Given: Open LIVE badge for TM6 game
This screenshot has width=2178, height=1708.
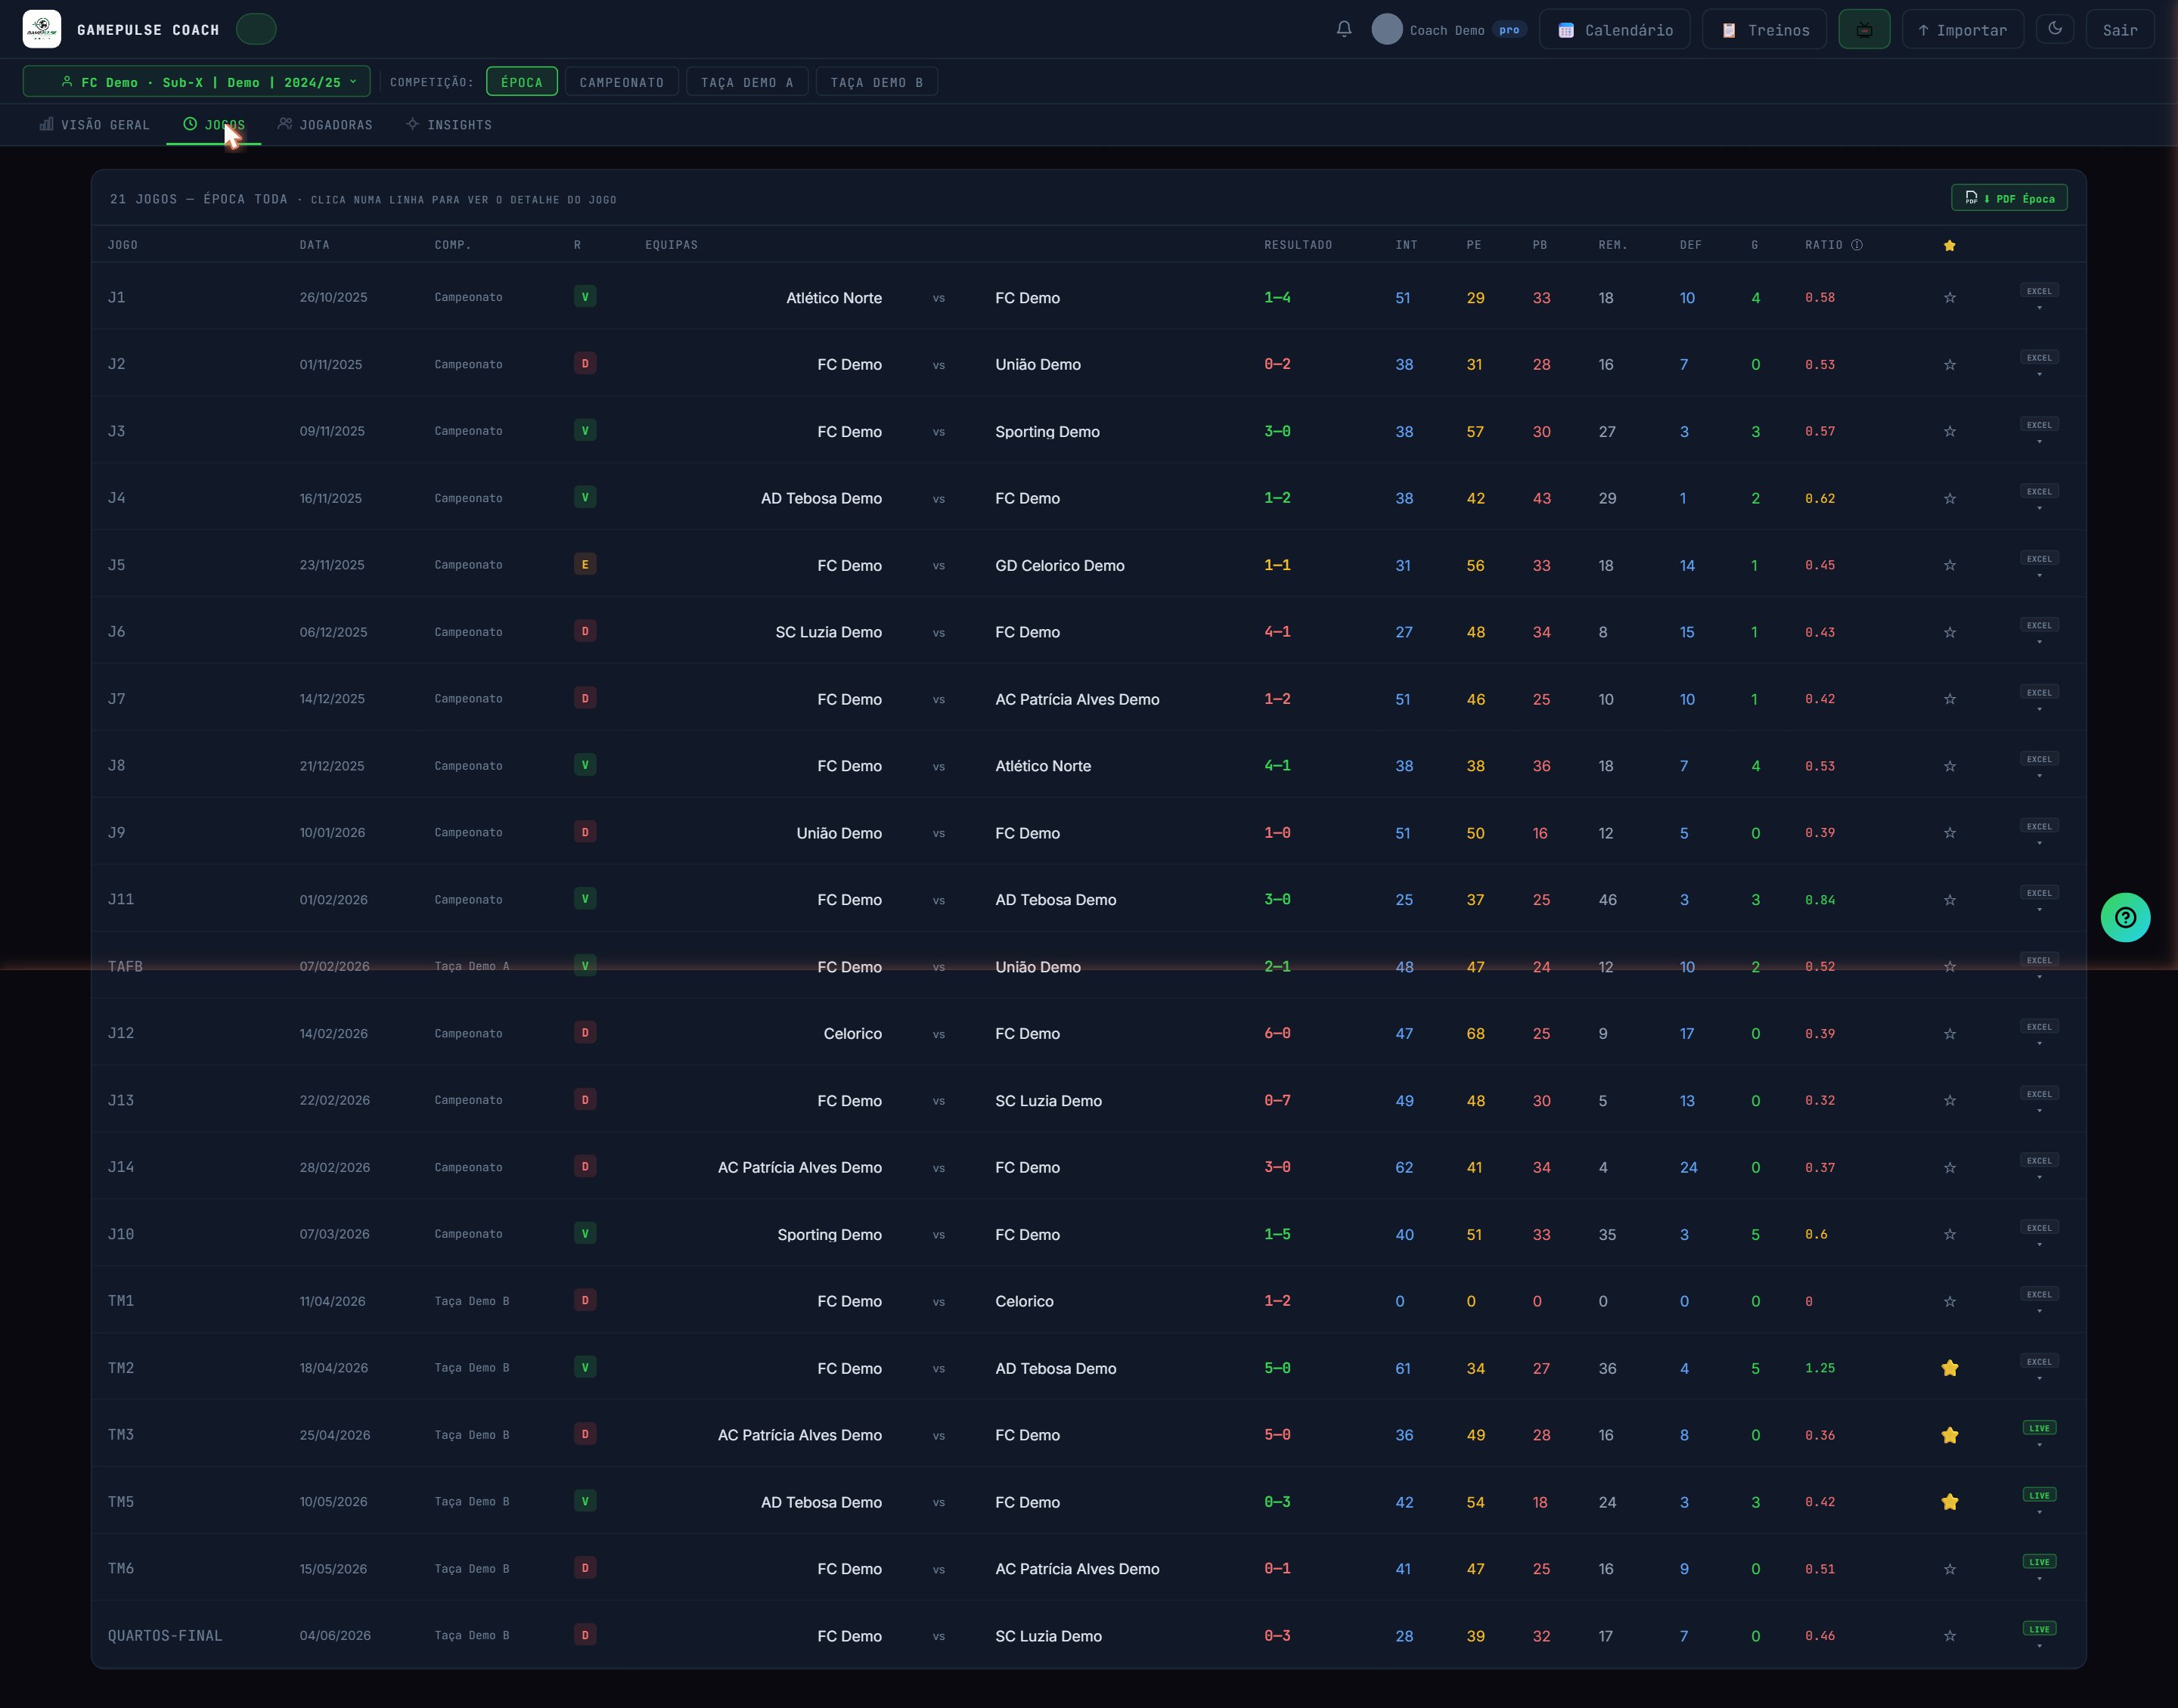Looking at the screenshot, I should point(2039,1562).
